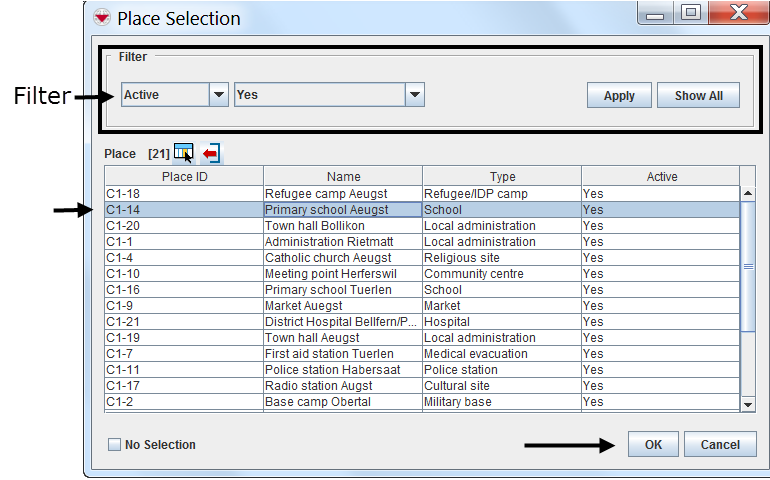This screenshot has width=770, height=480.
Task: Click the Name column header
Action: [x=343, y=177]
